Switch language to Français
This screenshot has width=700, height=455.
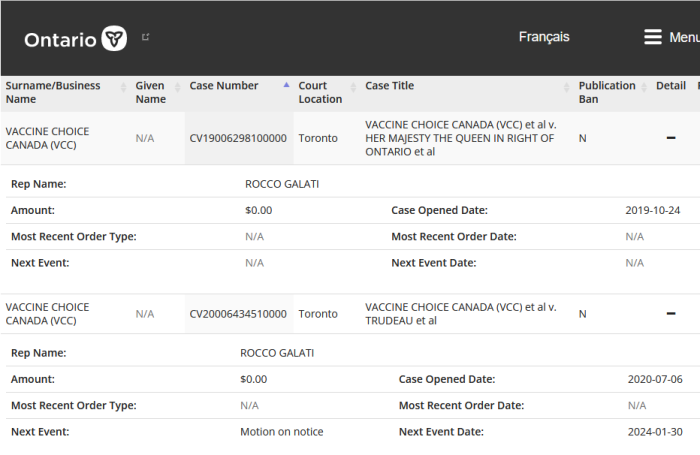(x=544, y=37)
